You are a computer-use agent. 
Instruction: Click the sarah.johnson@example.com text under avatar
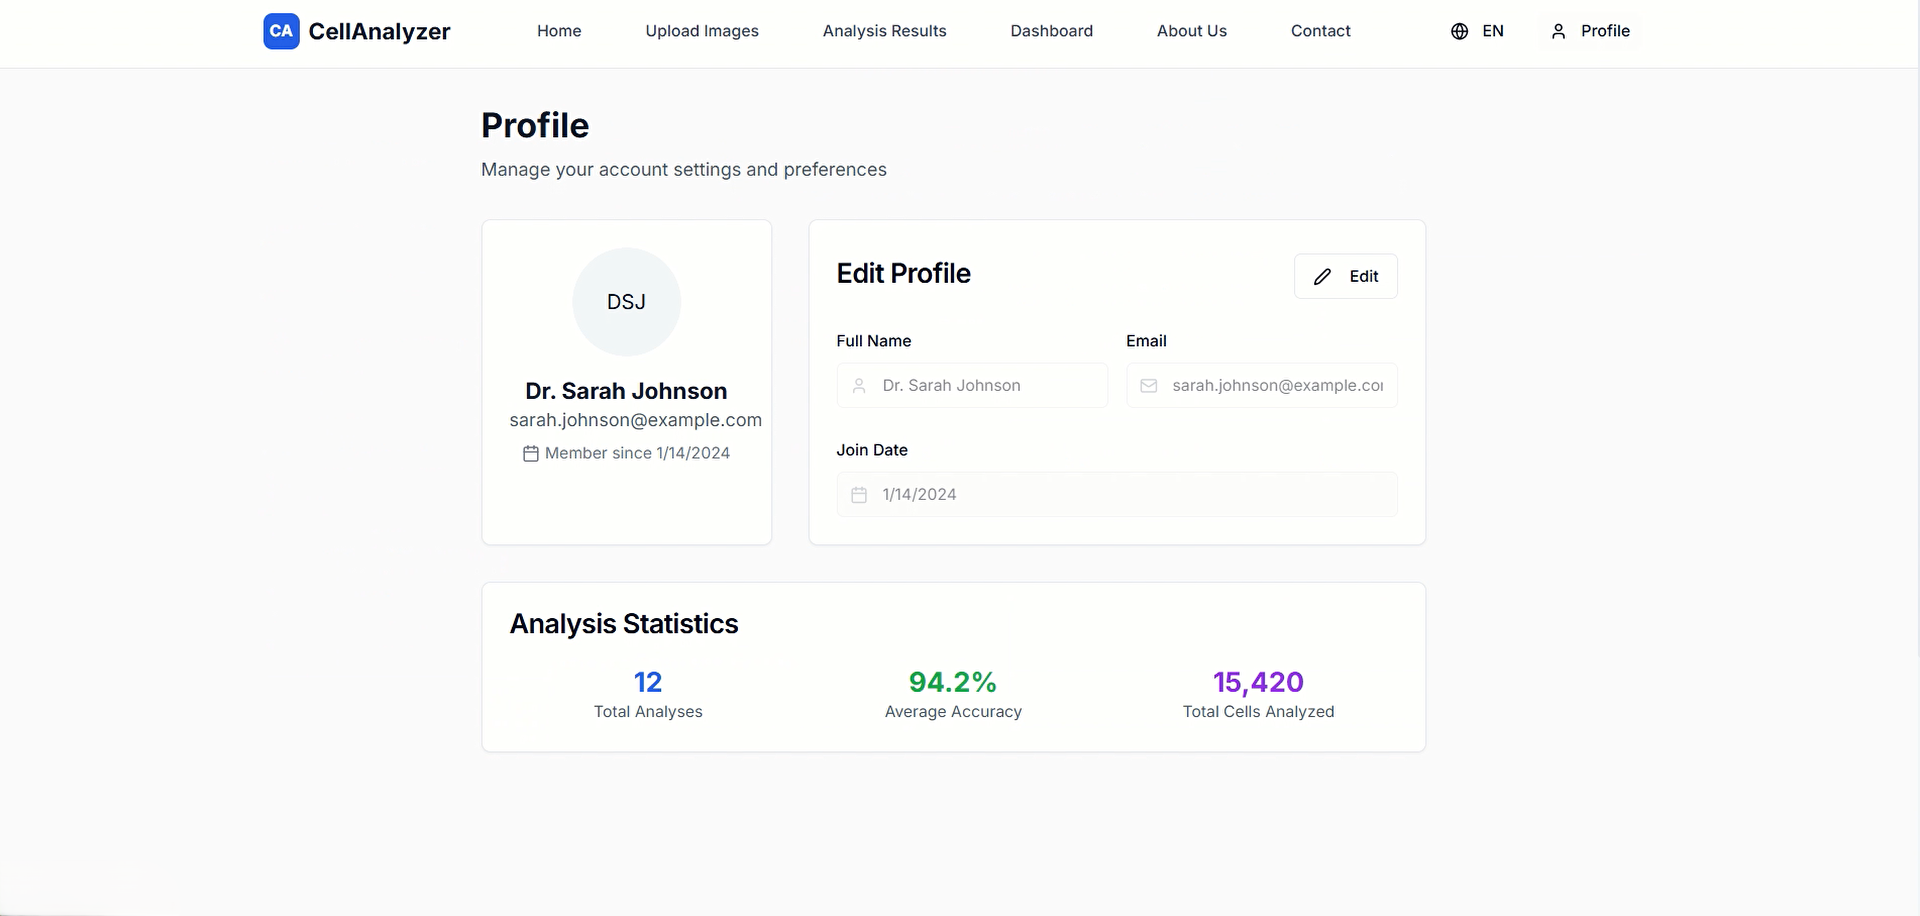pyautogui.click(x=635, y=420)
